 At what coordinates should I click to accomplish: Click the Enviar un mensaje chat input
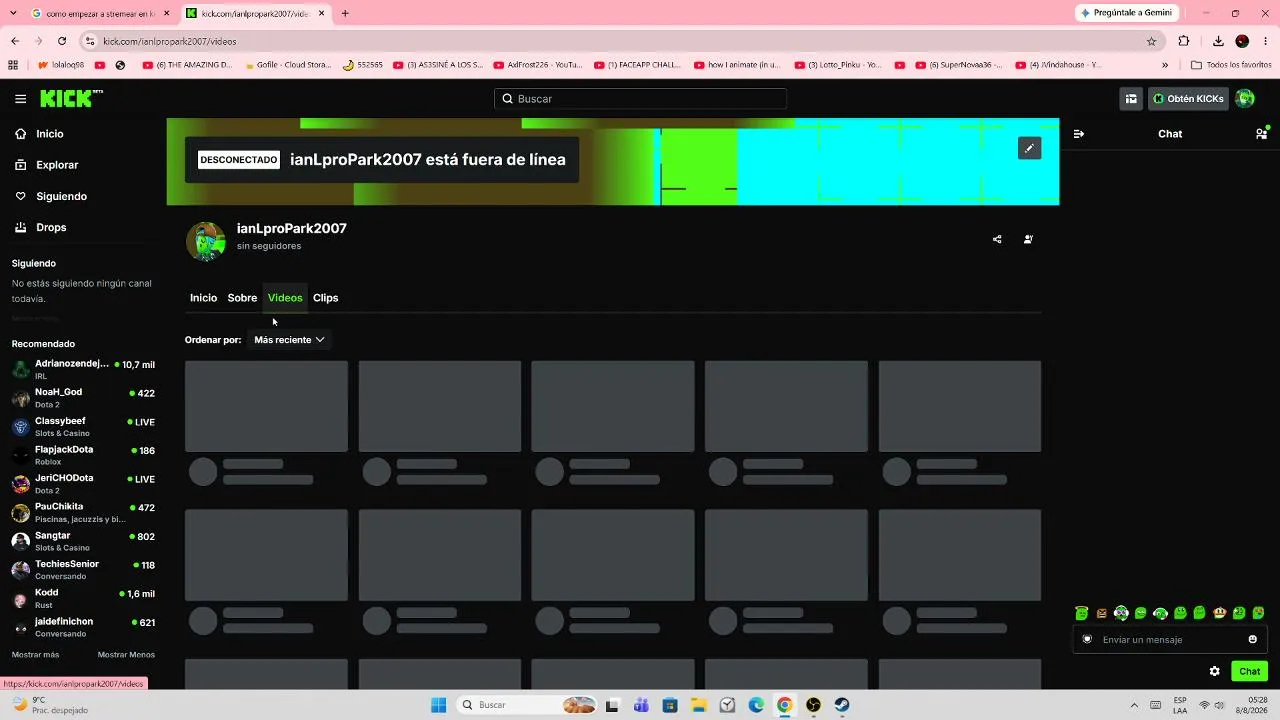click(x=1170, y=640)
